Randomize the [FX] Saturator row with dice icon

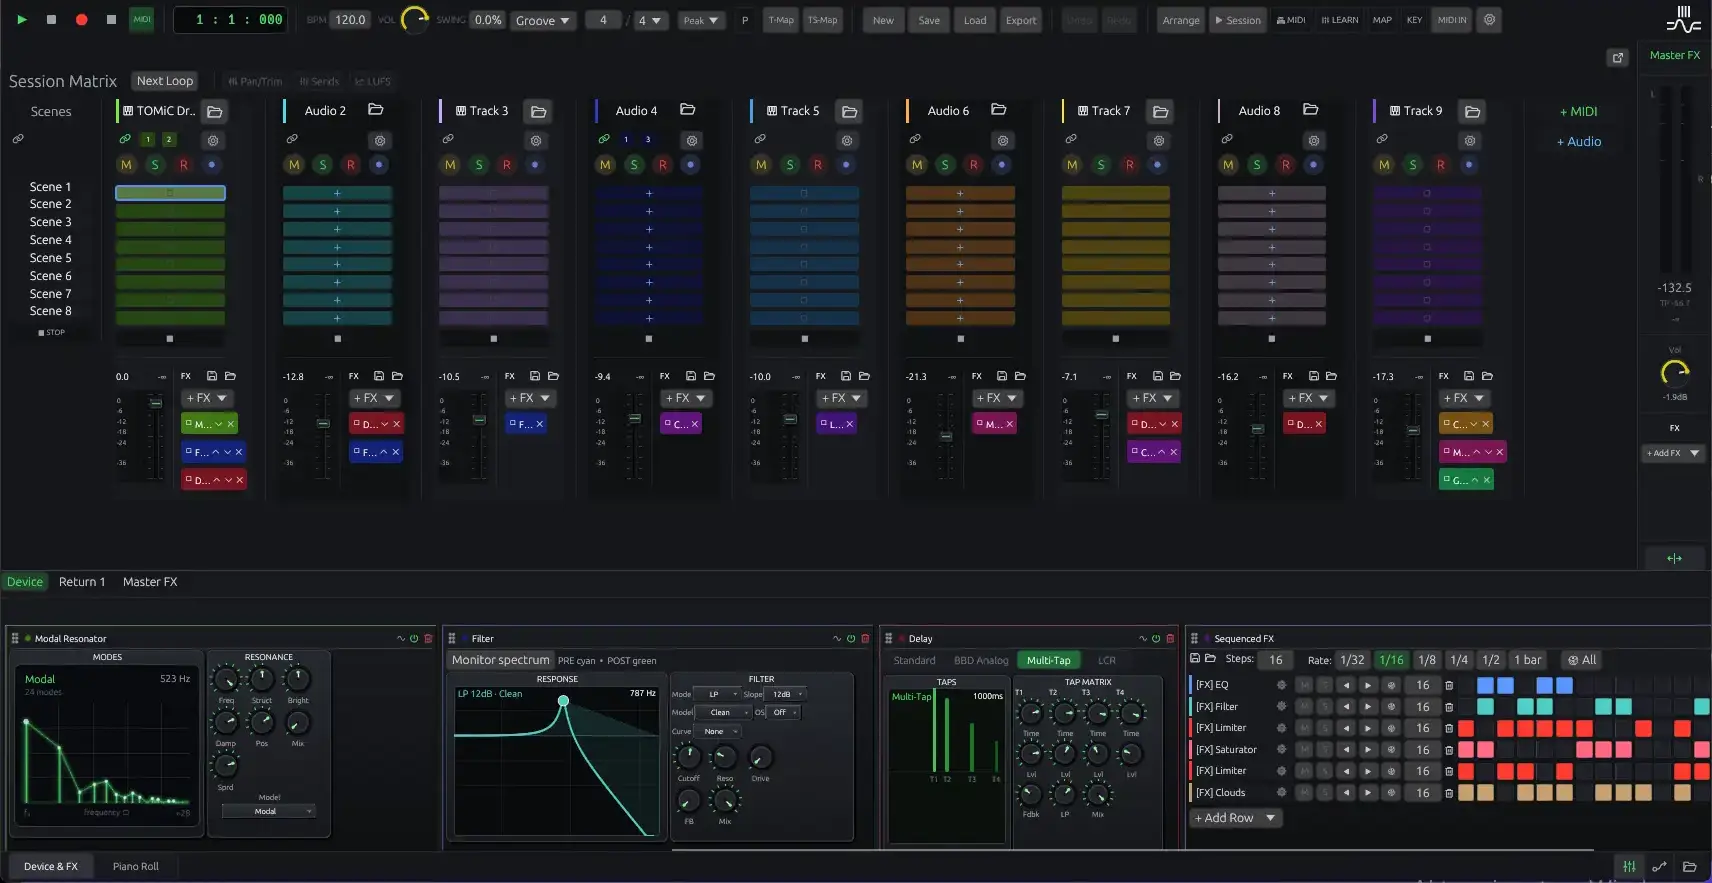click(1391, 750)
